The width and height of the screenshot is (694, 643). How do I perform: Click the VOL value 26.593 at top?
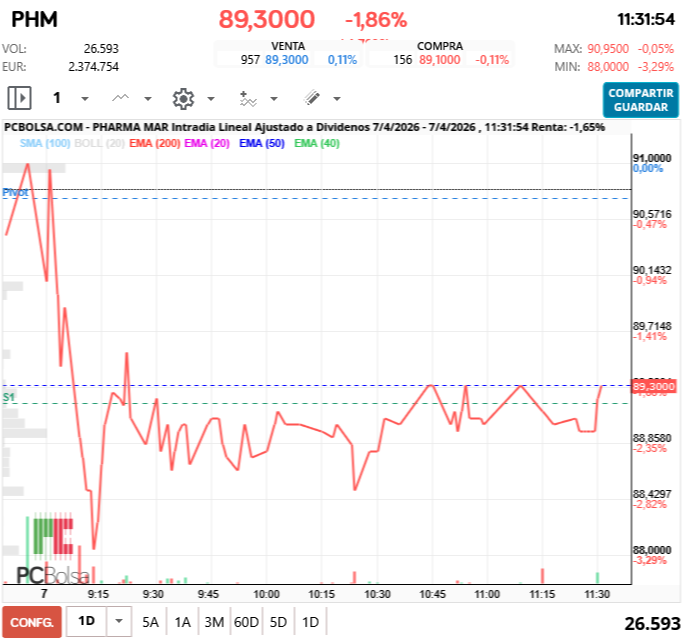(x=101, y=49)
